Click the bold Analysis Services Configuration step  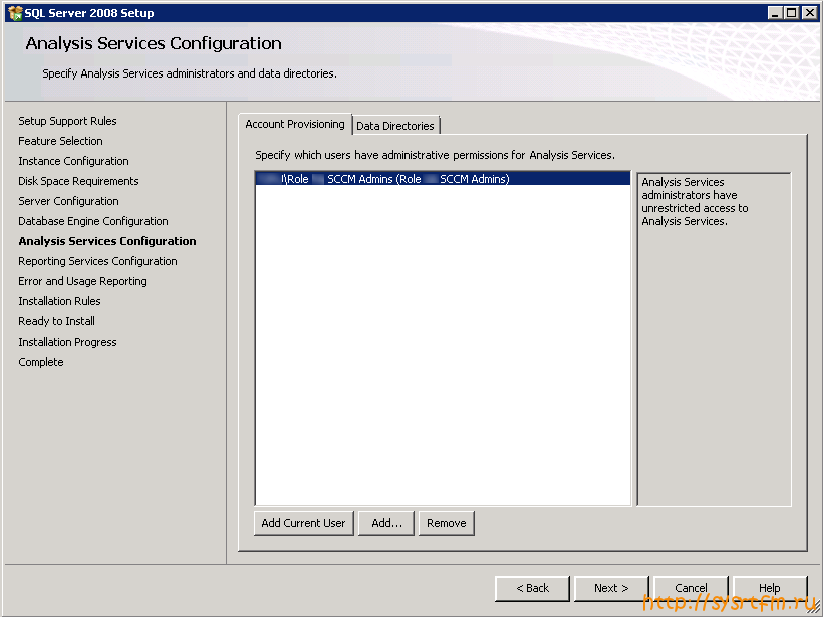pyautogui.click(x=107, y=241)
